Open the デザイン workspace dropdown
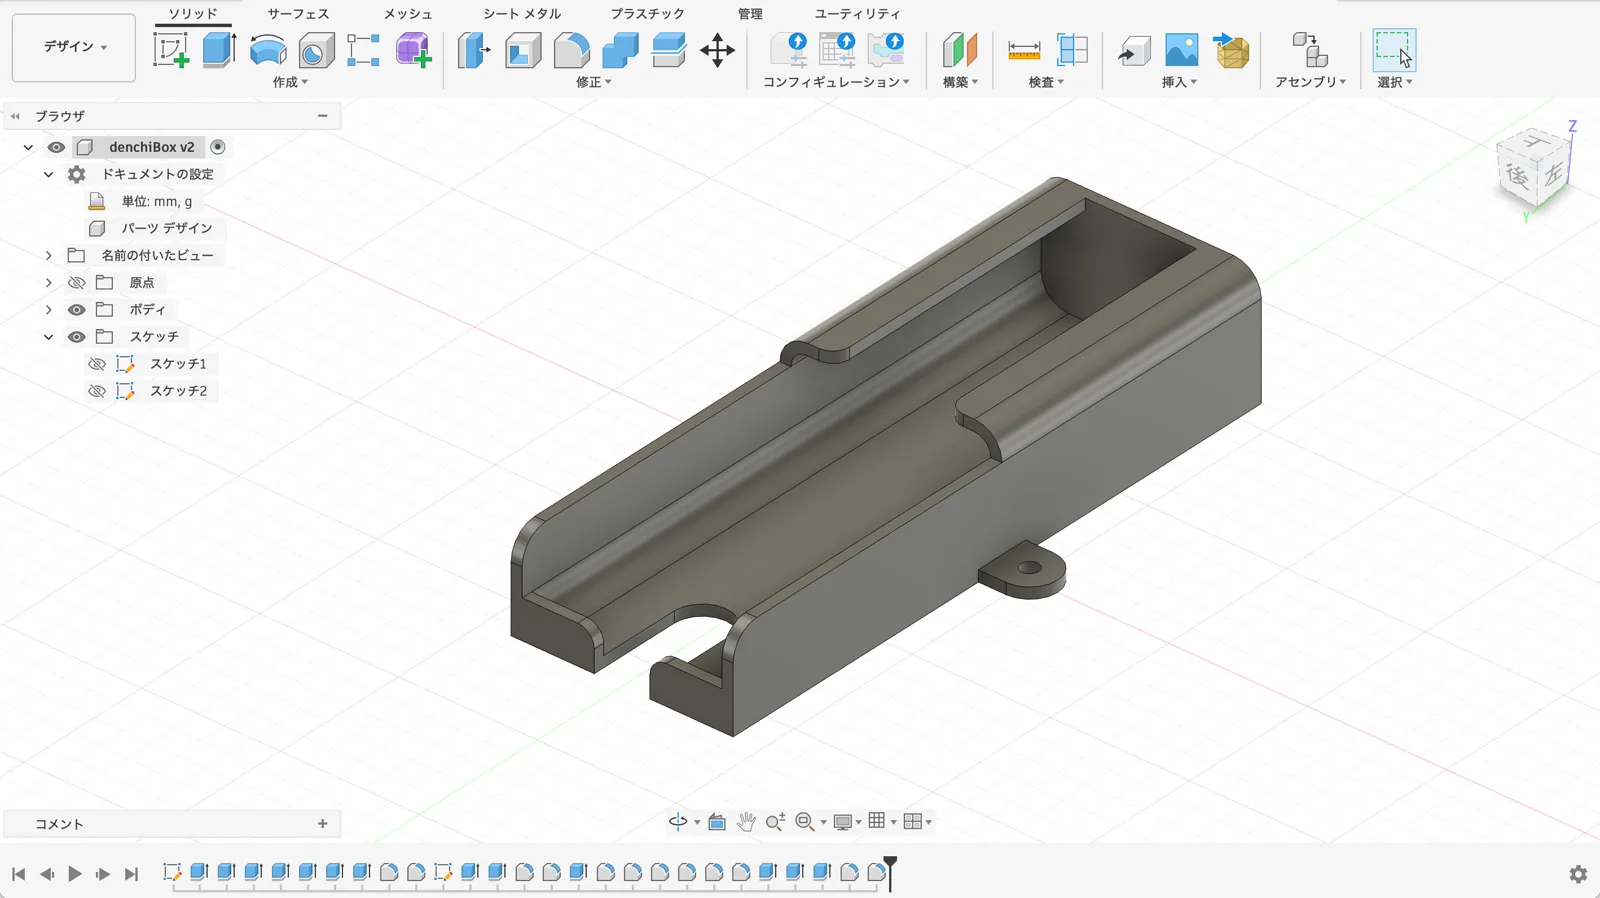This screenshot has width=1600, height=898. [74, 47]
